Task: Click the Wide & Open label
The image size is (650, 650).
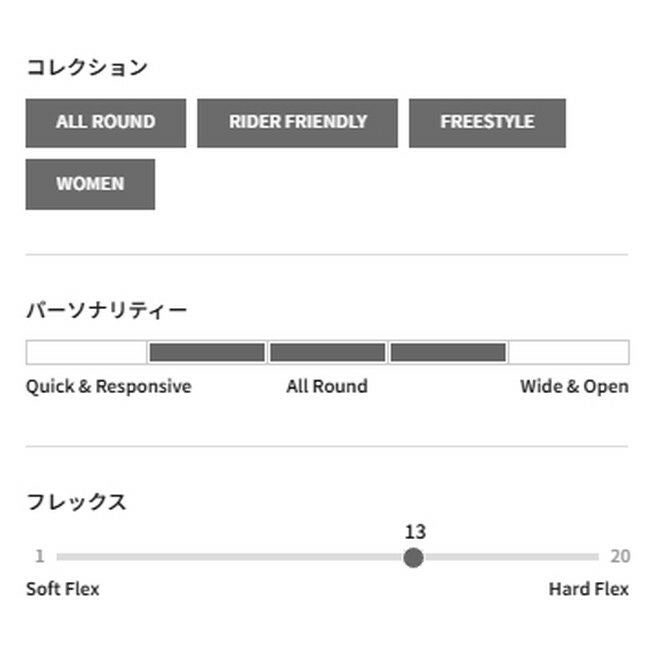Action: click(574, 386)
